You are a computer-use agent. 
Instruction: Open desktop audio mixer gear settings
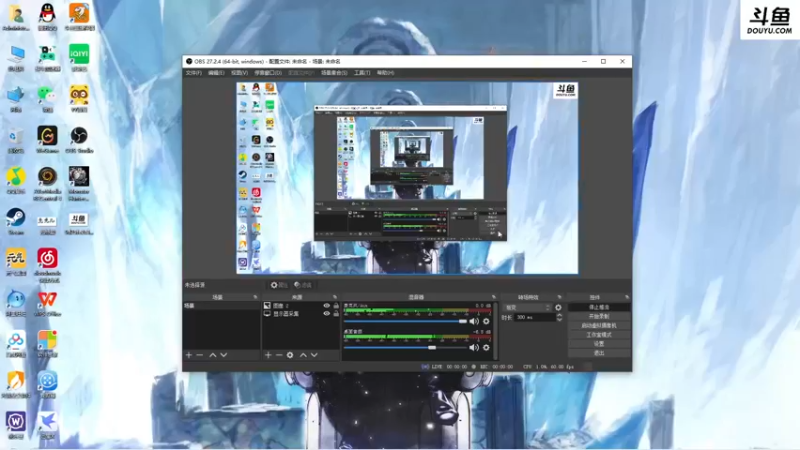[486, 347]
